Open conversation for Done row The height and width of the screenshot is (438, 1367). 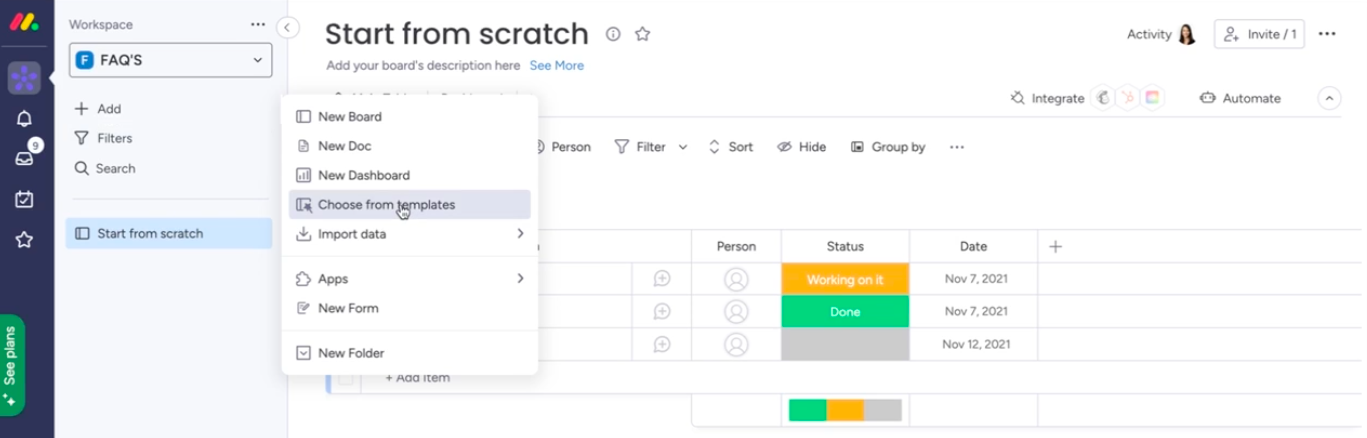tap(661, 312)
